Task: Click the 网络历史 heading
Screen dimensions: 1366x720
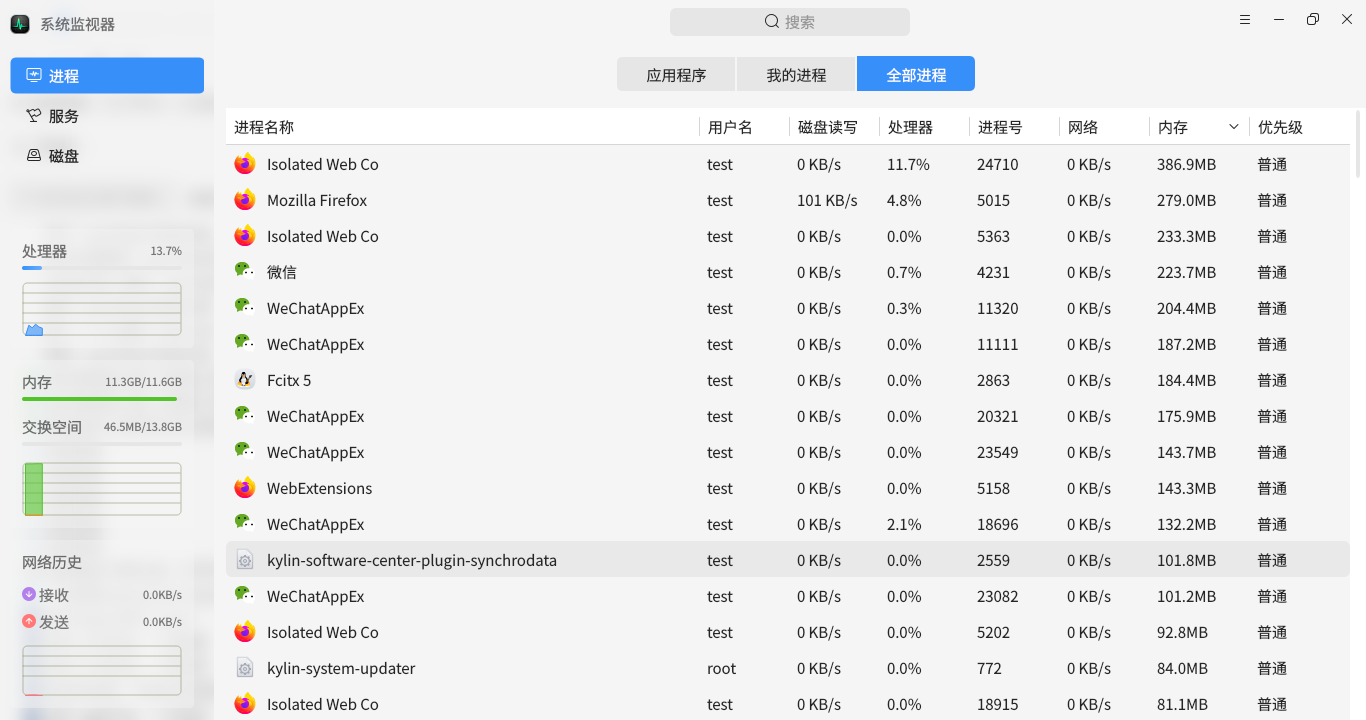Action: click(x=52, y=562)
